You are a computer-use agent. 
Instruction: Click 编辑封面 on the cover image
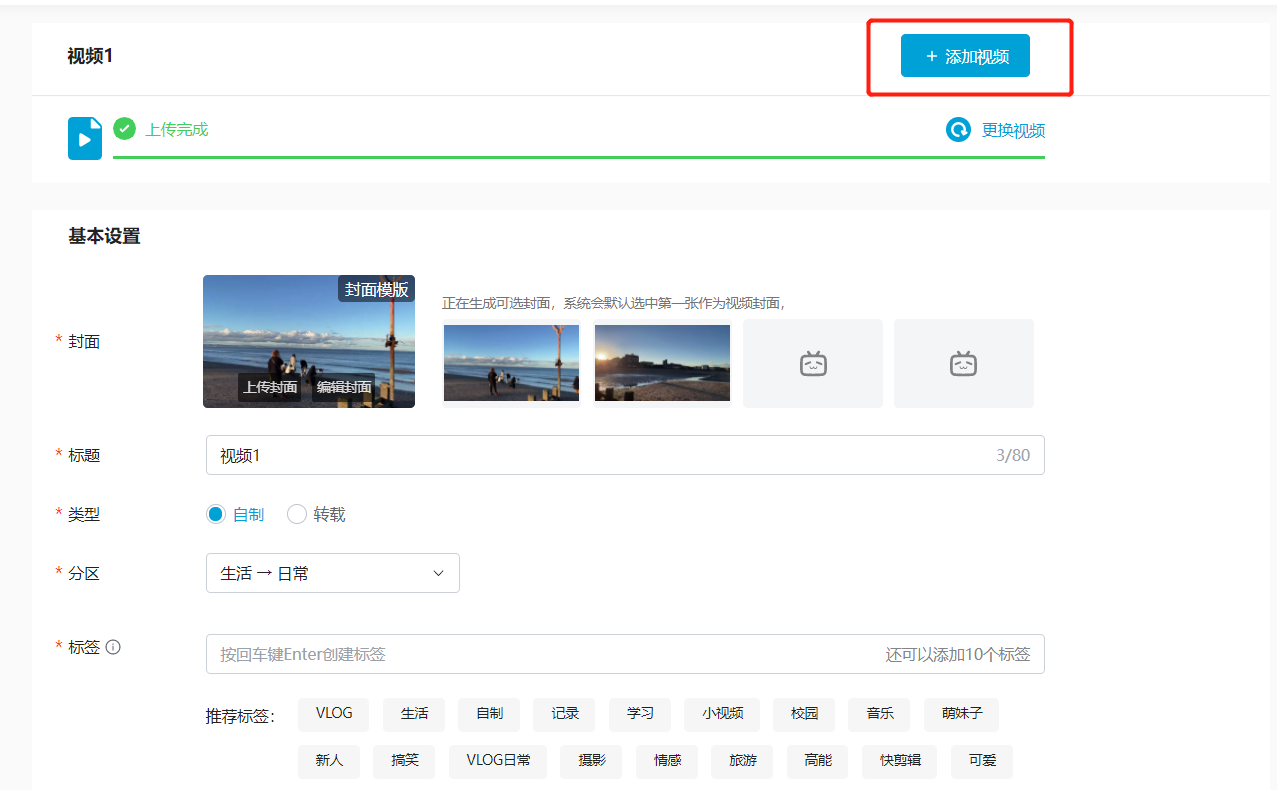(344, 387)
